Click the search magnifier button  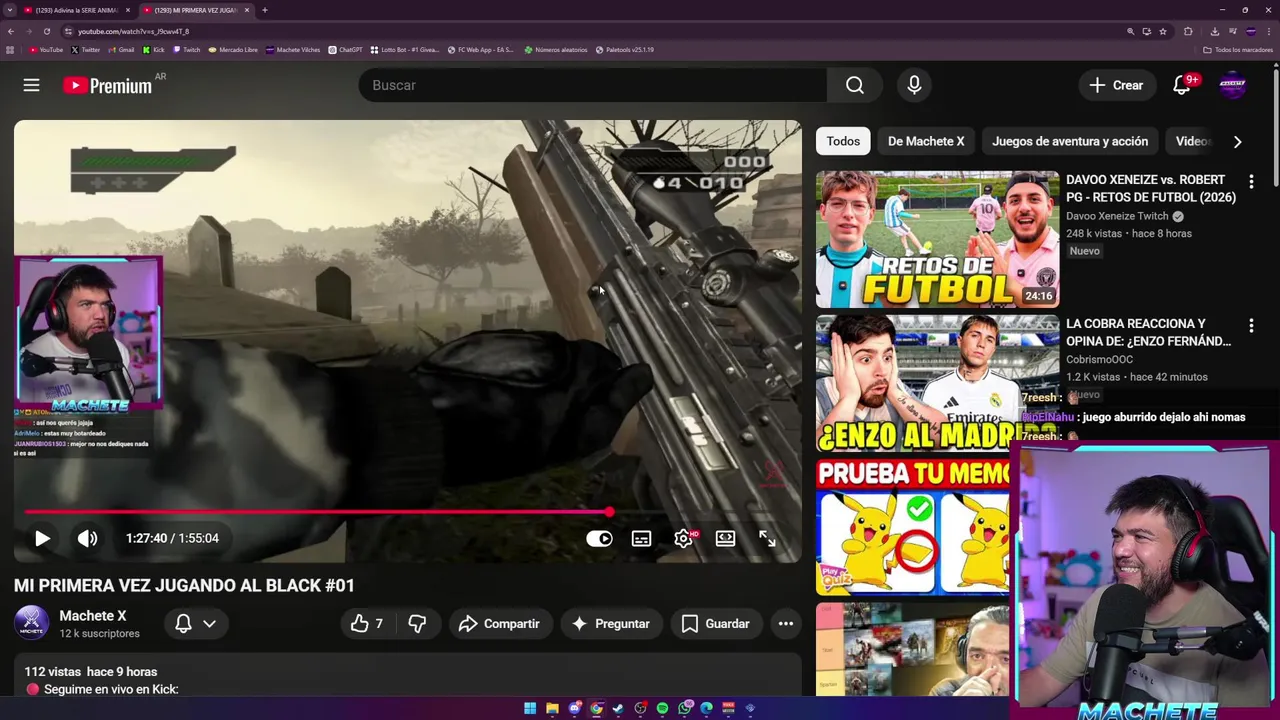pos(855,86)
